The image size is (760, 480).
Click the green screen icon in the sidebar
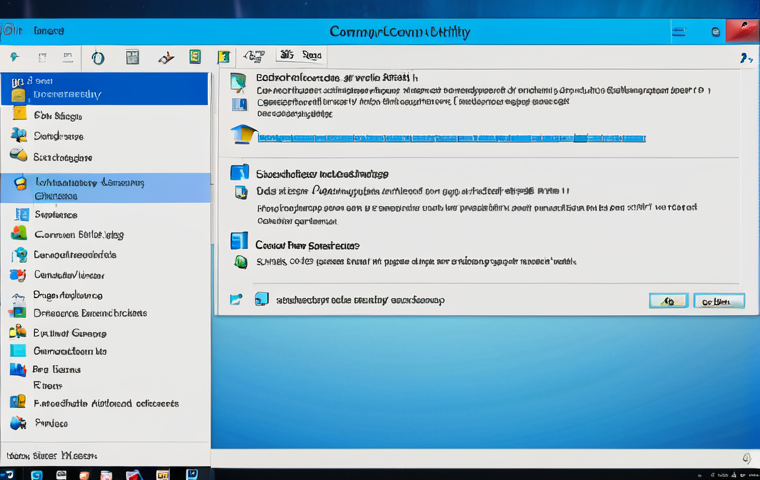tap(17, 313)
